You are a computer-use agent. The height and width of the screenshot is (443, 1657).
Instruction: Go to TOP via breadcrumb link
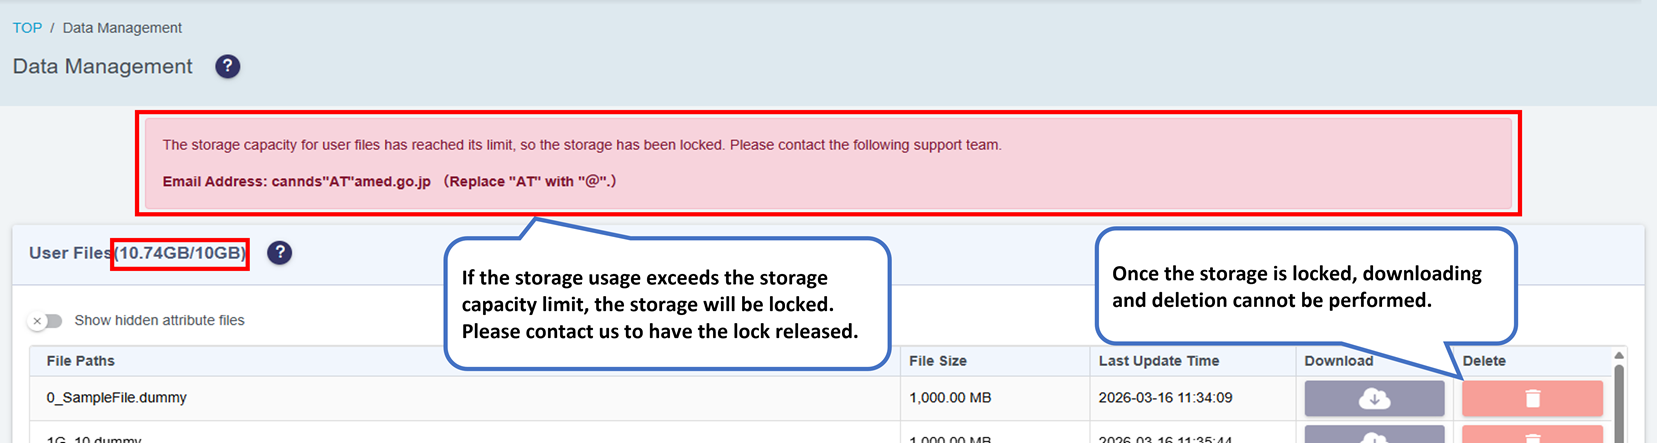(27, 28)
